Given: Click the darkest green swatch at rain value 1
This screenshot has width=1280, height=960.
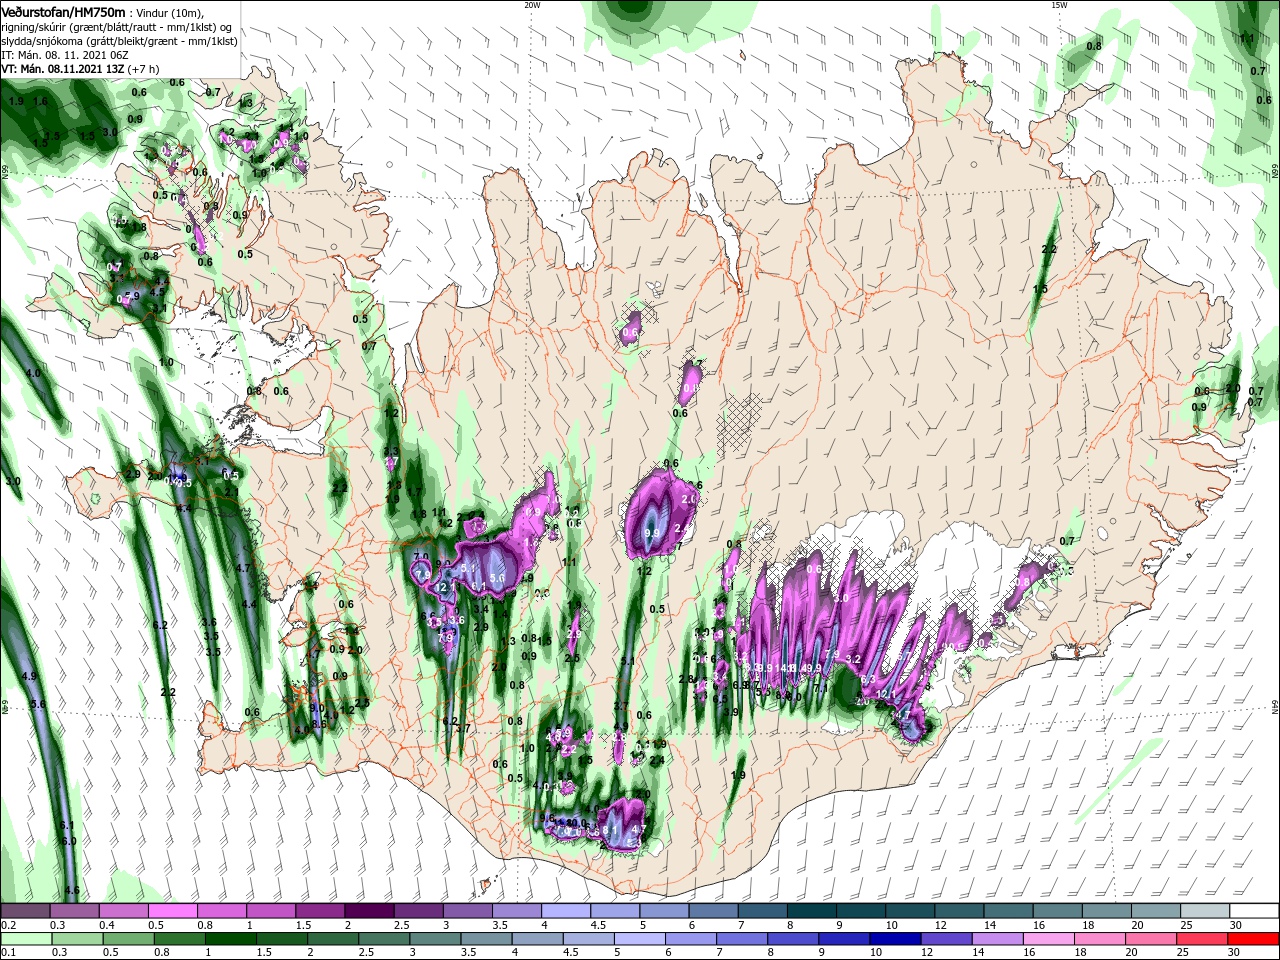Looking at the screenshot, I should (x=232, y=940).
